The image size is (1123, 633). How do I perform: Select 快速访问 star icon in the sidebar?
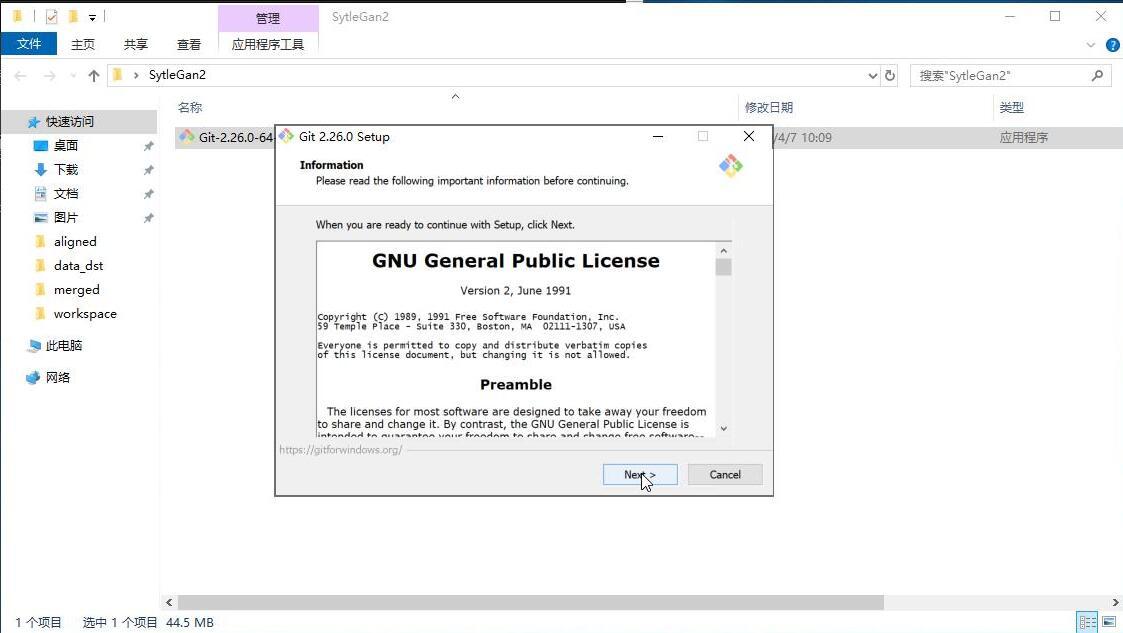point(33,122)
